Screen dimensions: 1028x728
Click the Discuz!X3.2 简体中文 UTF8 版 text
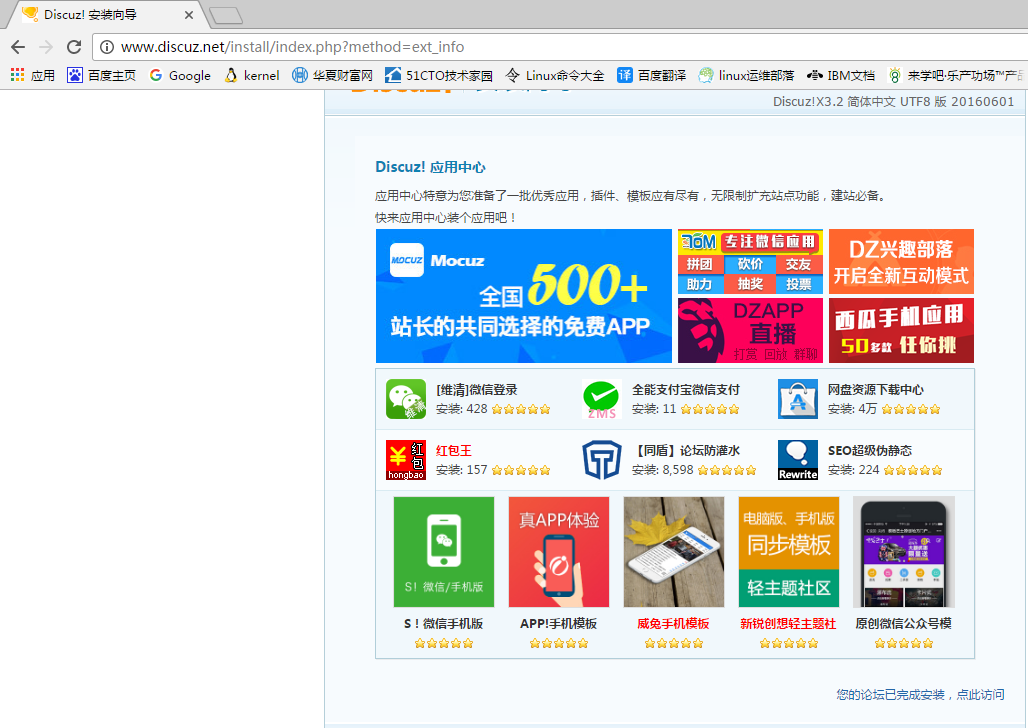tap(893, 102)
